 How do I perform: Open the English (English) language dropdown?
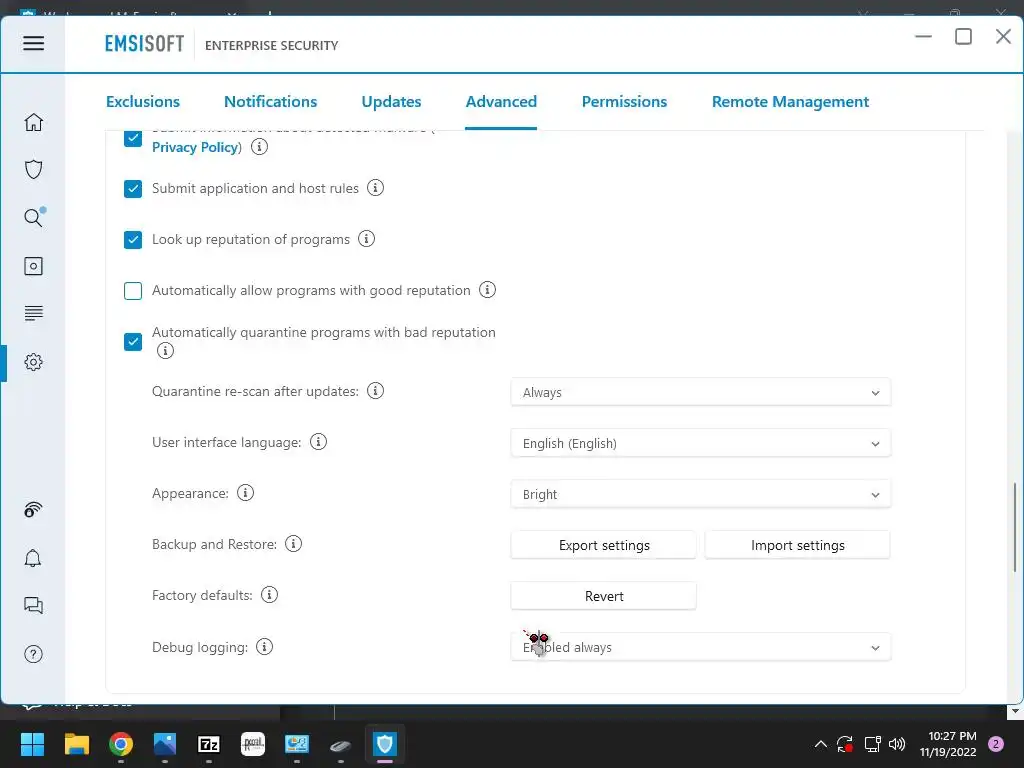click(701, 443)
